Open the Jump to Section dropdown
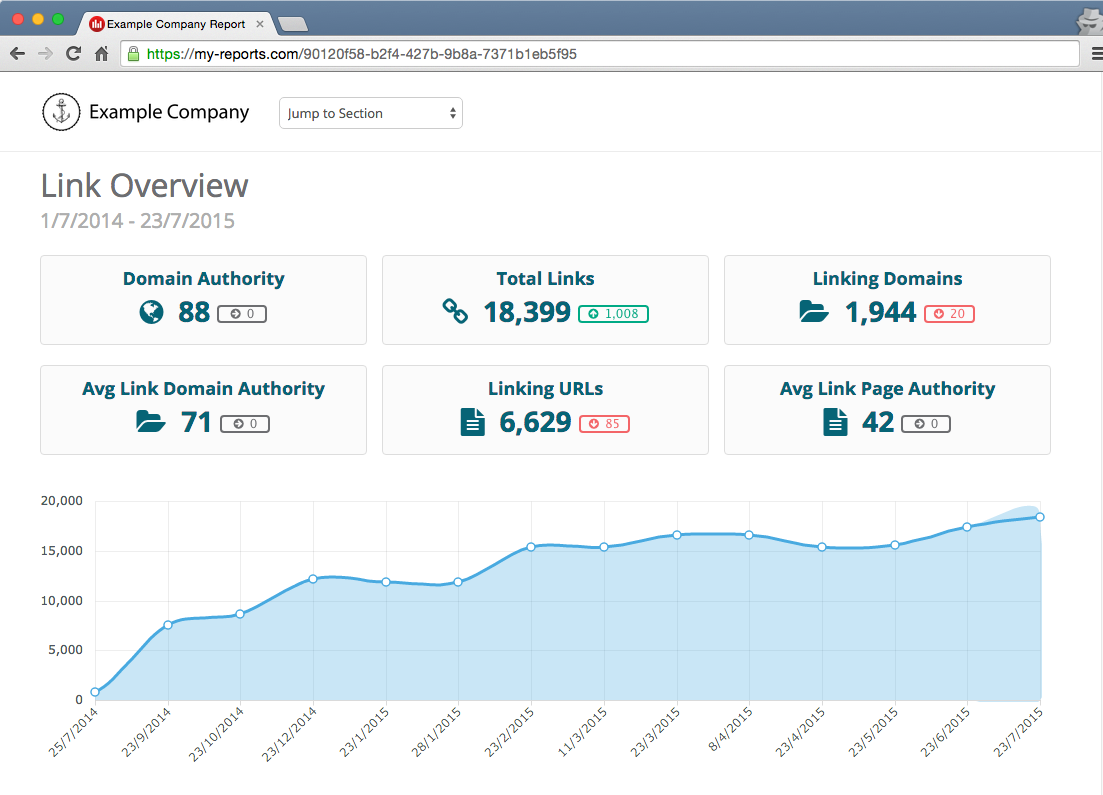The width and height of the screenshot is (1103, 795). [370, 113]
